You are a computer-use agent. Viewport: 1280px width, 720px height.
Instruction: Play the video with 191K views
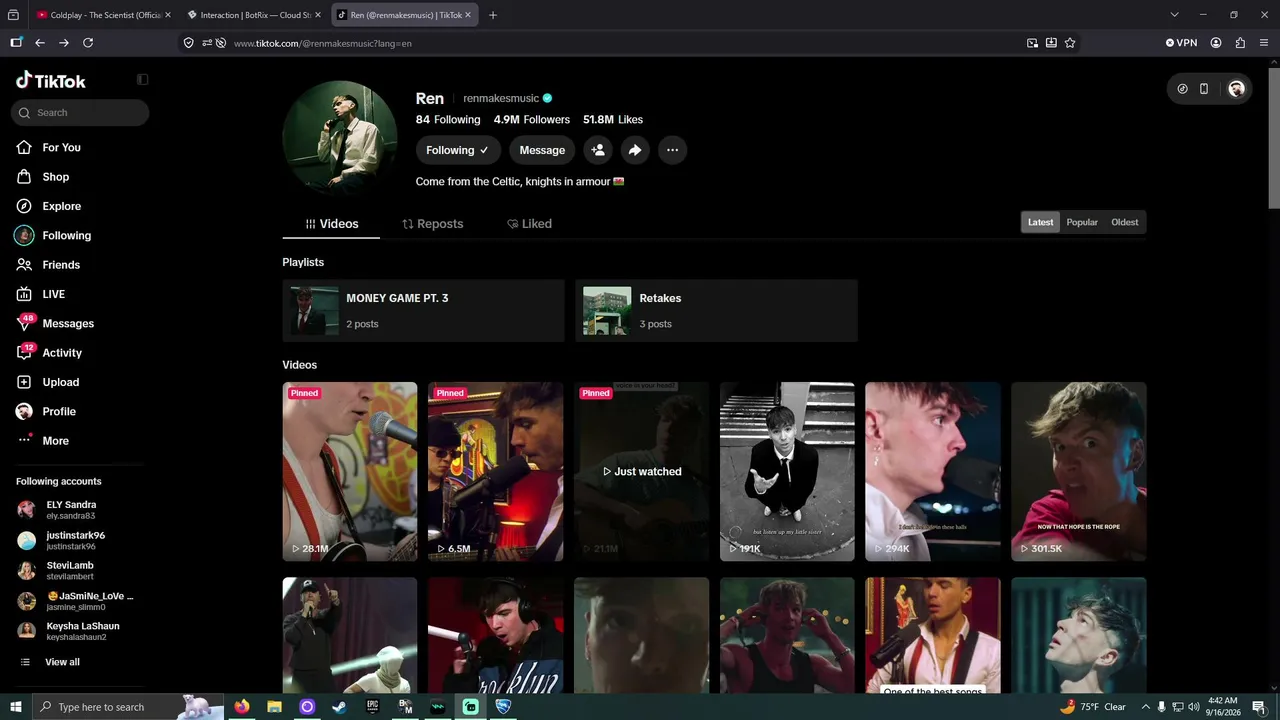[x=787, y=471]
